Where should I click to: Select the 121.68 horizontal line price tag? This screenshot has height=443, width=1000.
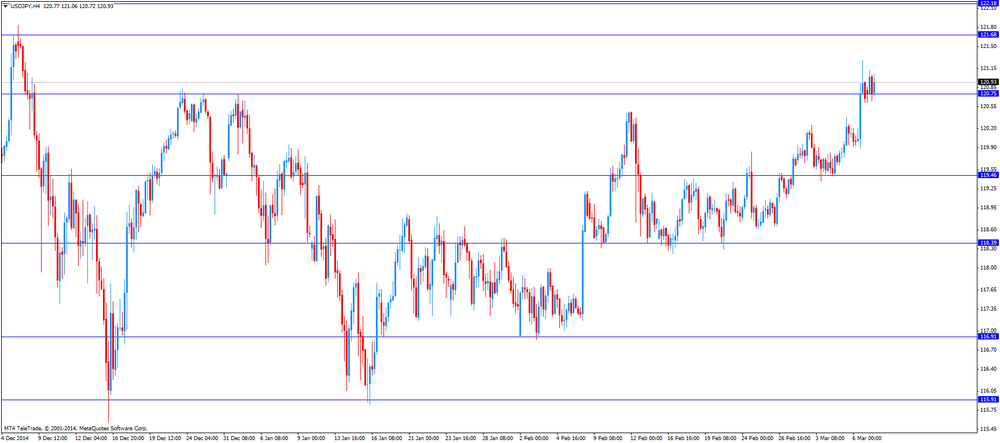pos(987,34)
